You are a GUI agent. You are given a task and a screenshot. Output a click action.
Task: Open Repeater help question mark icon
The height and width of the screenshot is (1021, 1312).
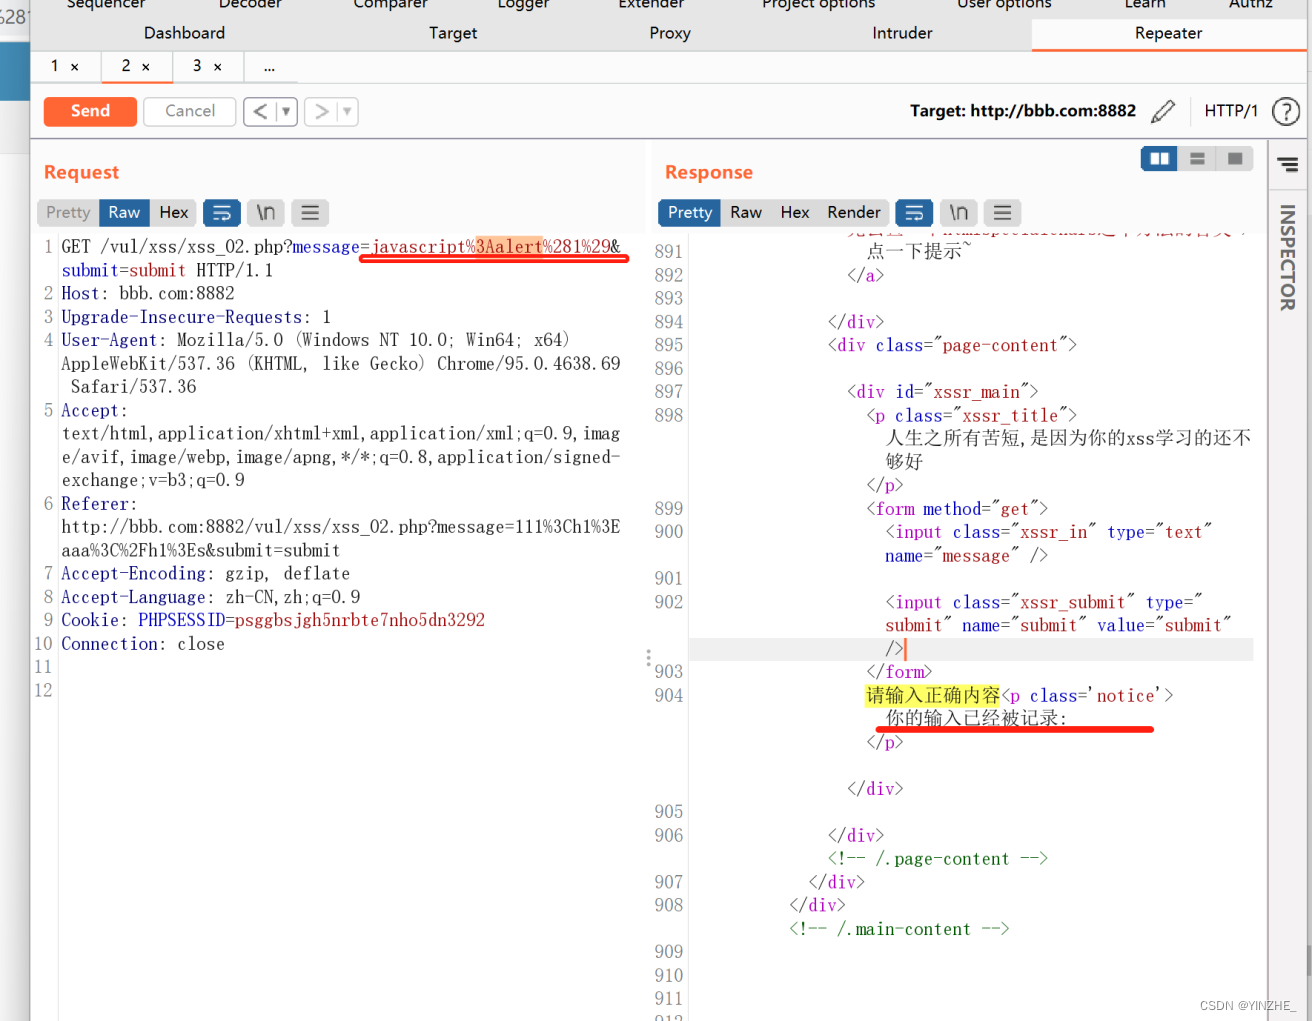point(1286,111)
